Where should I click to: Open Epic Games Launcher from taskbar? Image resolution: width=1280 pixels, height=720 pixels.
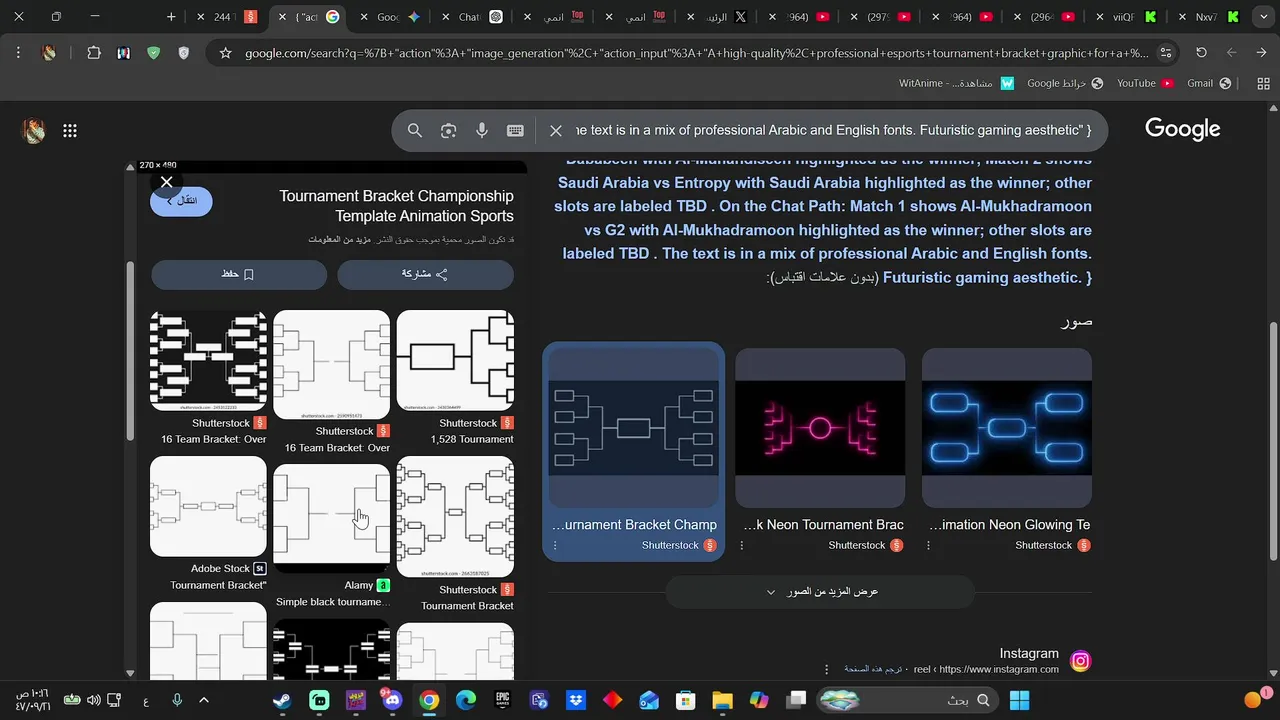coord(502,700)
